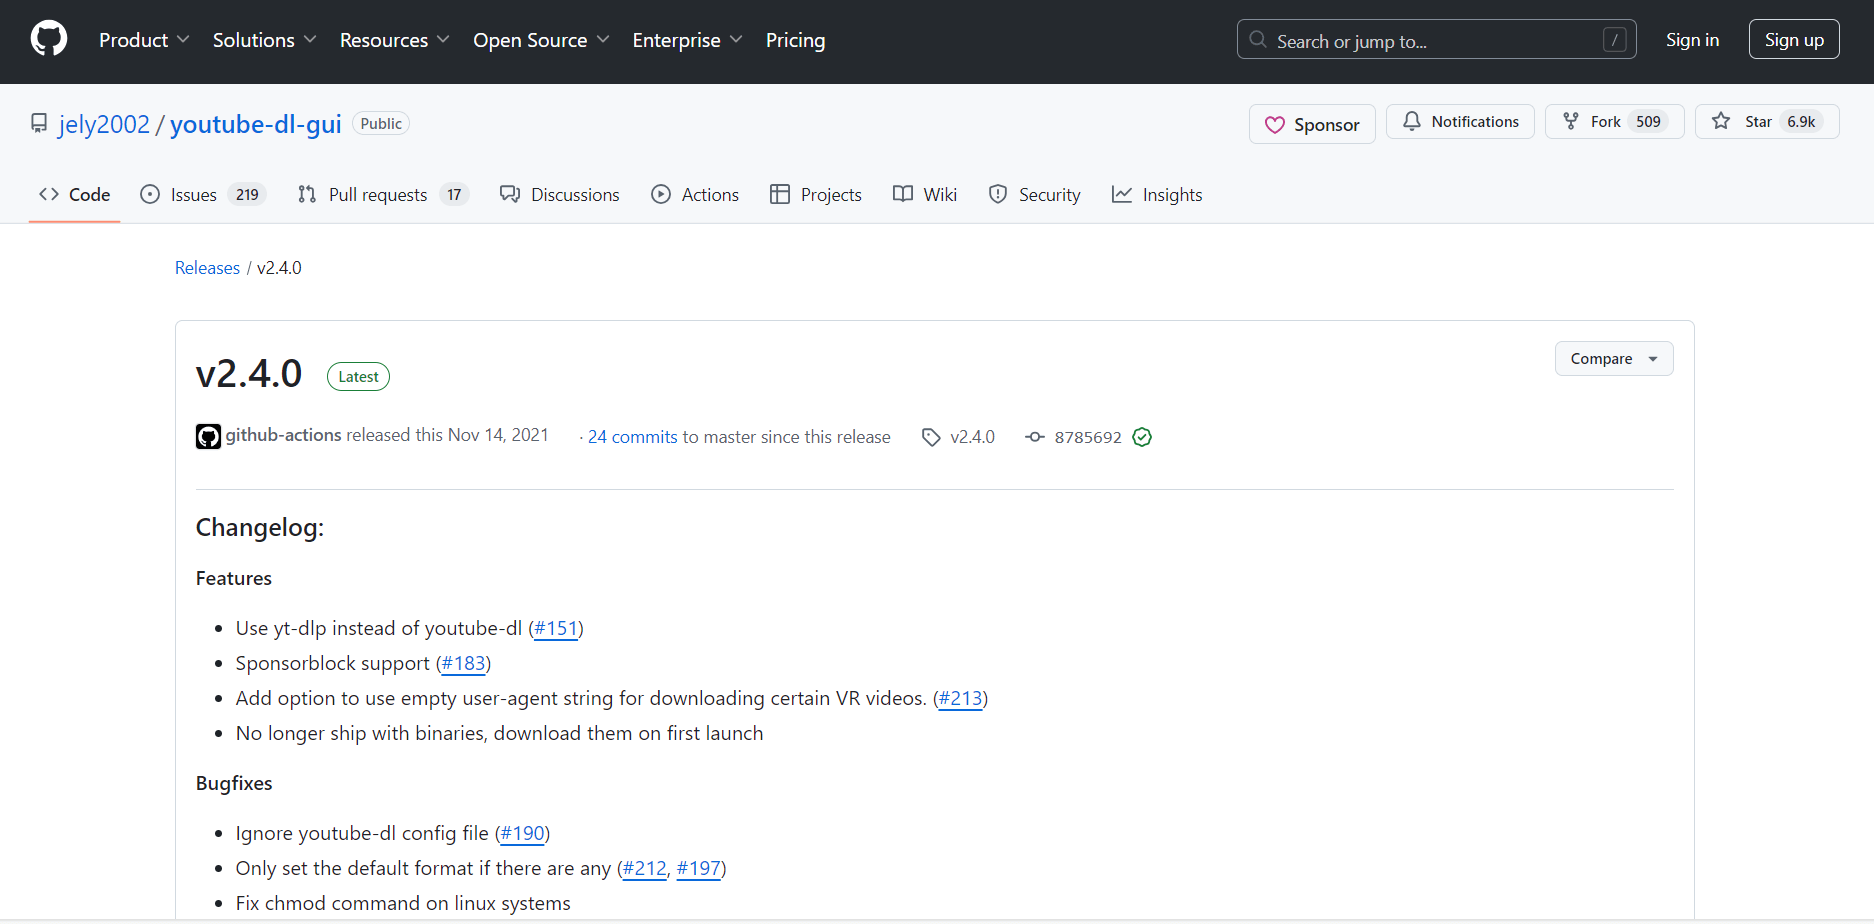Open the Security tab
Viewport: 1874px width, 924px height.
(1034, 194)
